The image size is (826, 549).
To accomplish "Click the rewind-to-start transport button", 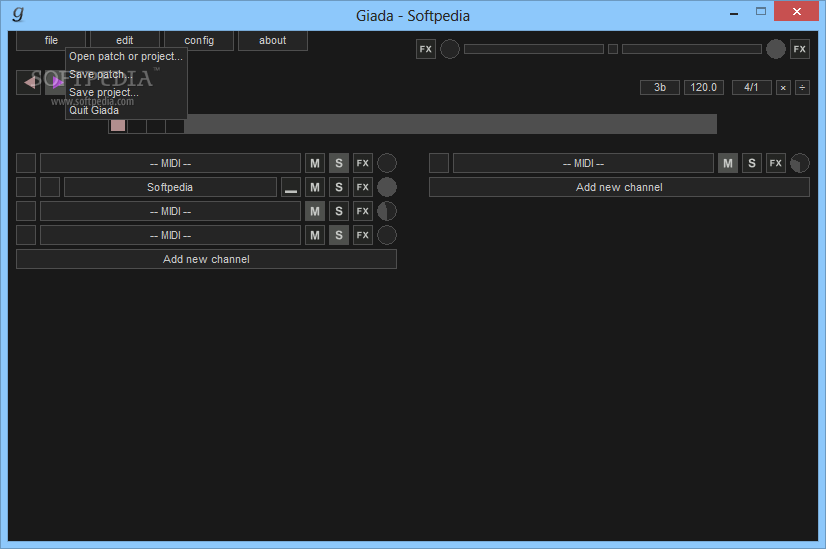I will 28,83.
